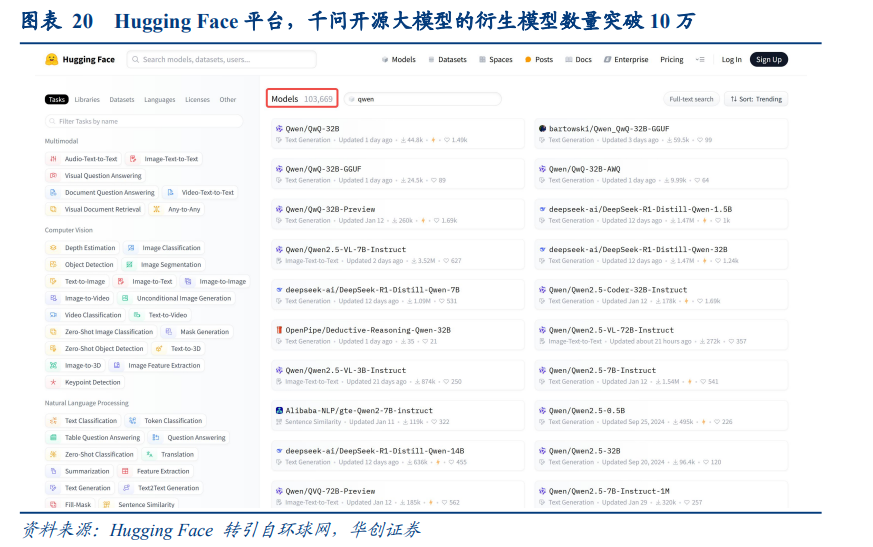Select the Document Question Answering task icon
The image size is (873, 547).
click(53, 192)
